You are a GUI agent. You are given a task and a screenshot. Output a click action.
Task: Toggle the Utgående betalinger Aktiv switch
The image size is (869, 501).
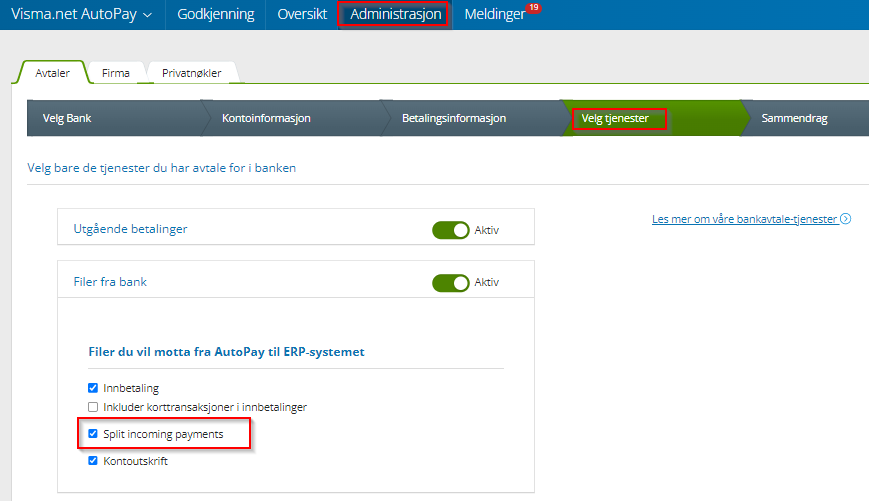451,230
